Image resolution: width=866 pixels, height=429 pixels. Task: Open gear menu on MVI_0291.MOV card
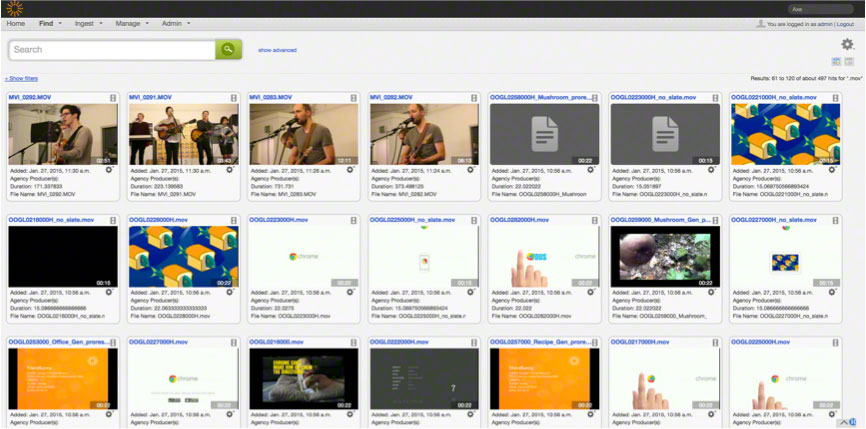(230, 170)
